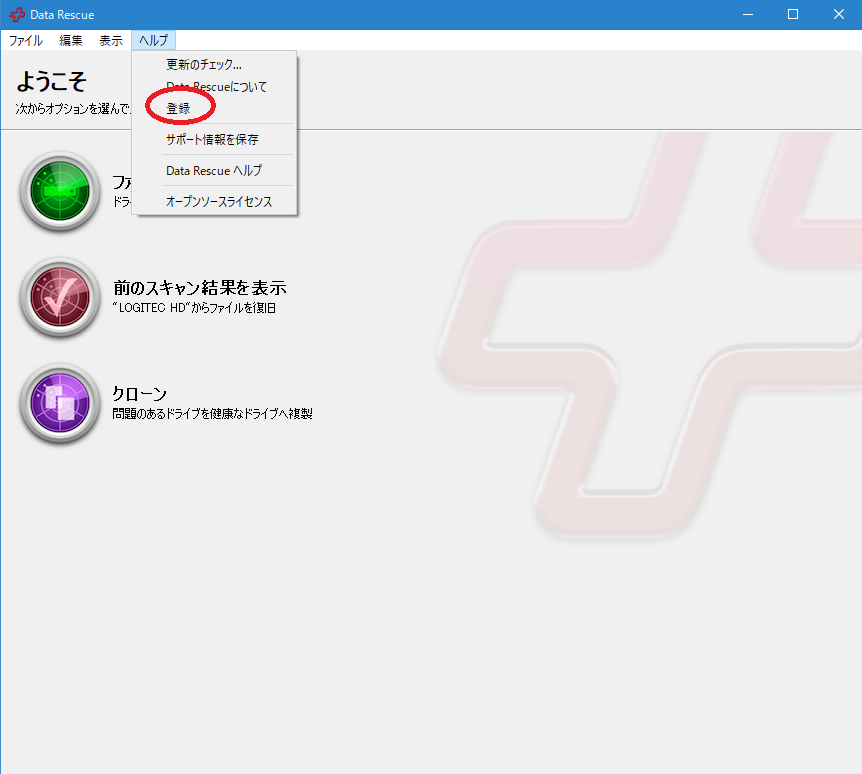The image size is (862, 774).
Task: Click the LOGITEC HD file recovery description
Action: click(x=194, y=308)
